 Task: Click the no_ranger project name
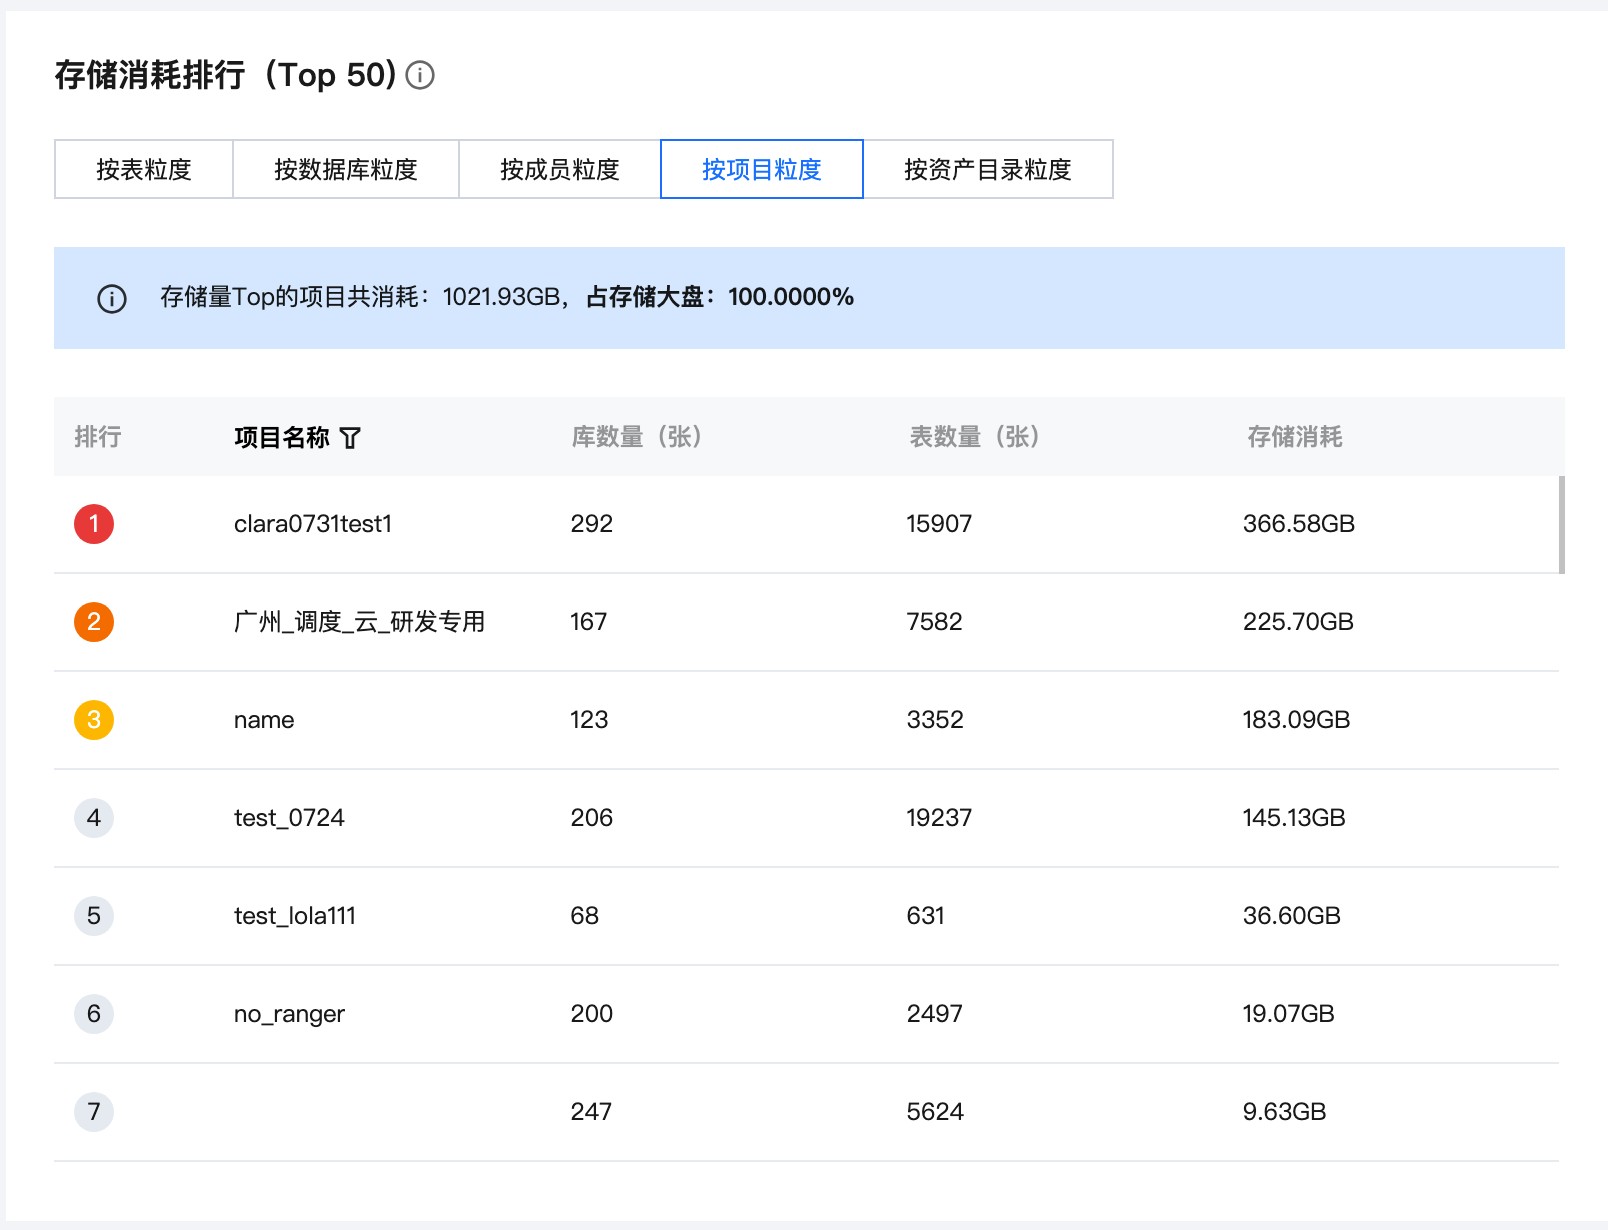(x=289, y=1014)
